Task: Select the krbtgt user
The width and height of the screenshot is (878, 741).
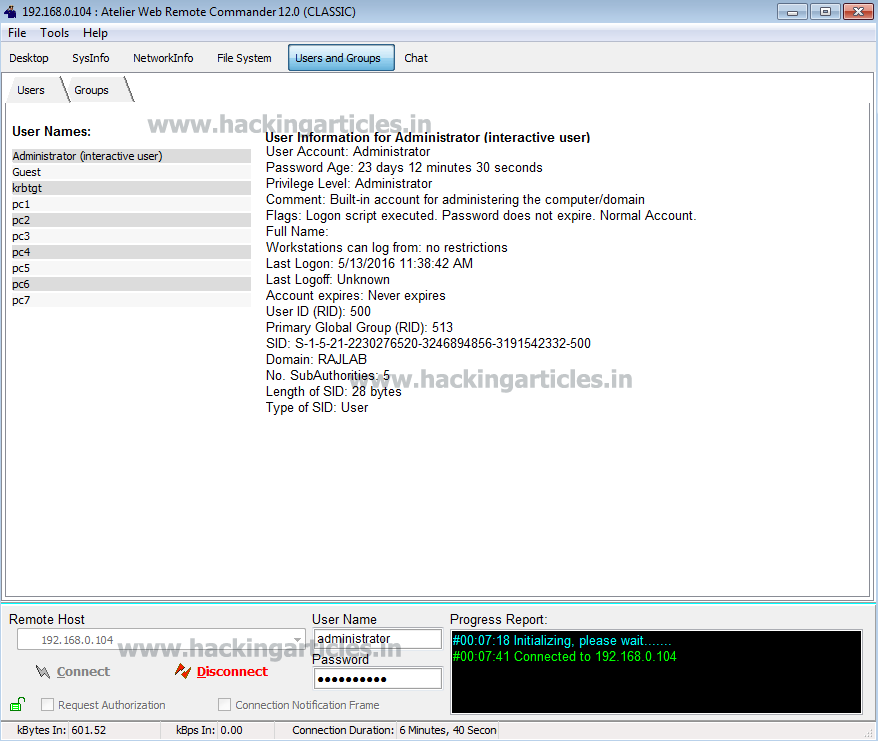Action: point(131,188)
